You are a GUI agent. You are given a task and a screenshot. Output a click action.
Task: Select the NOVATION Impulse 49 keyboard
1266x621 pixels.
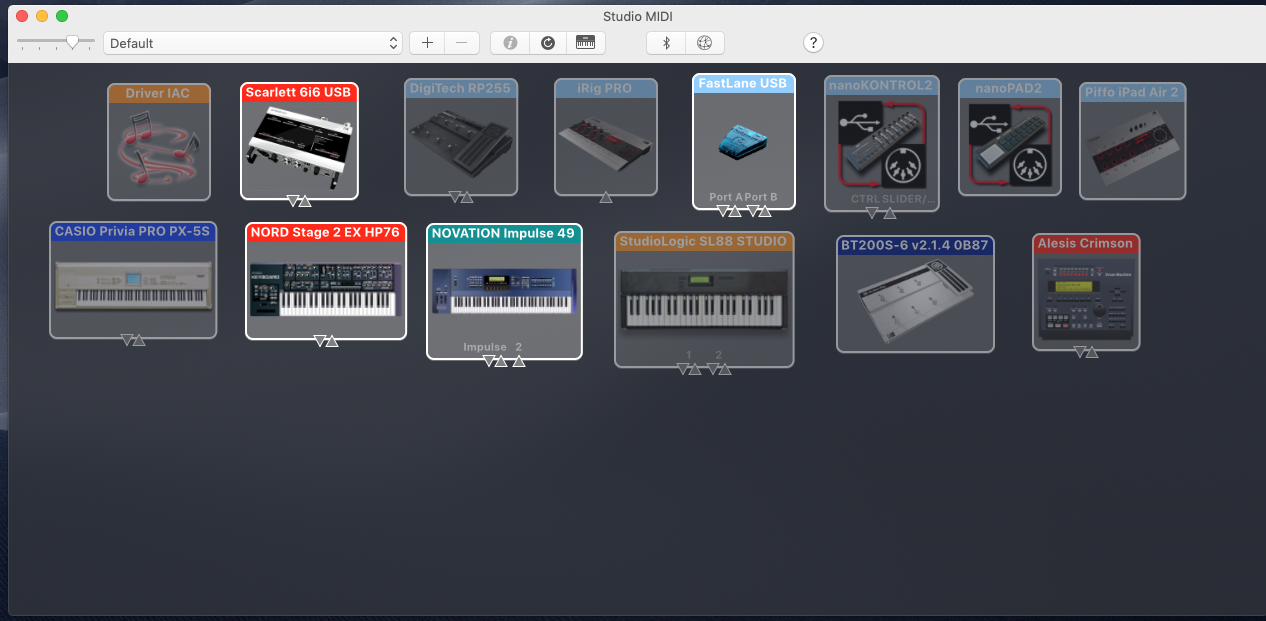(504, 290)
